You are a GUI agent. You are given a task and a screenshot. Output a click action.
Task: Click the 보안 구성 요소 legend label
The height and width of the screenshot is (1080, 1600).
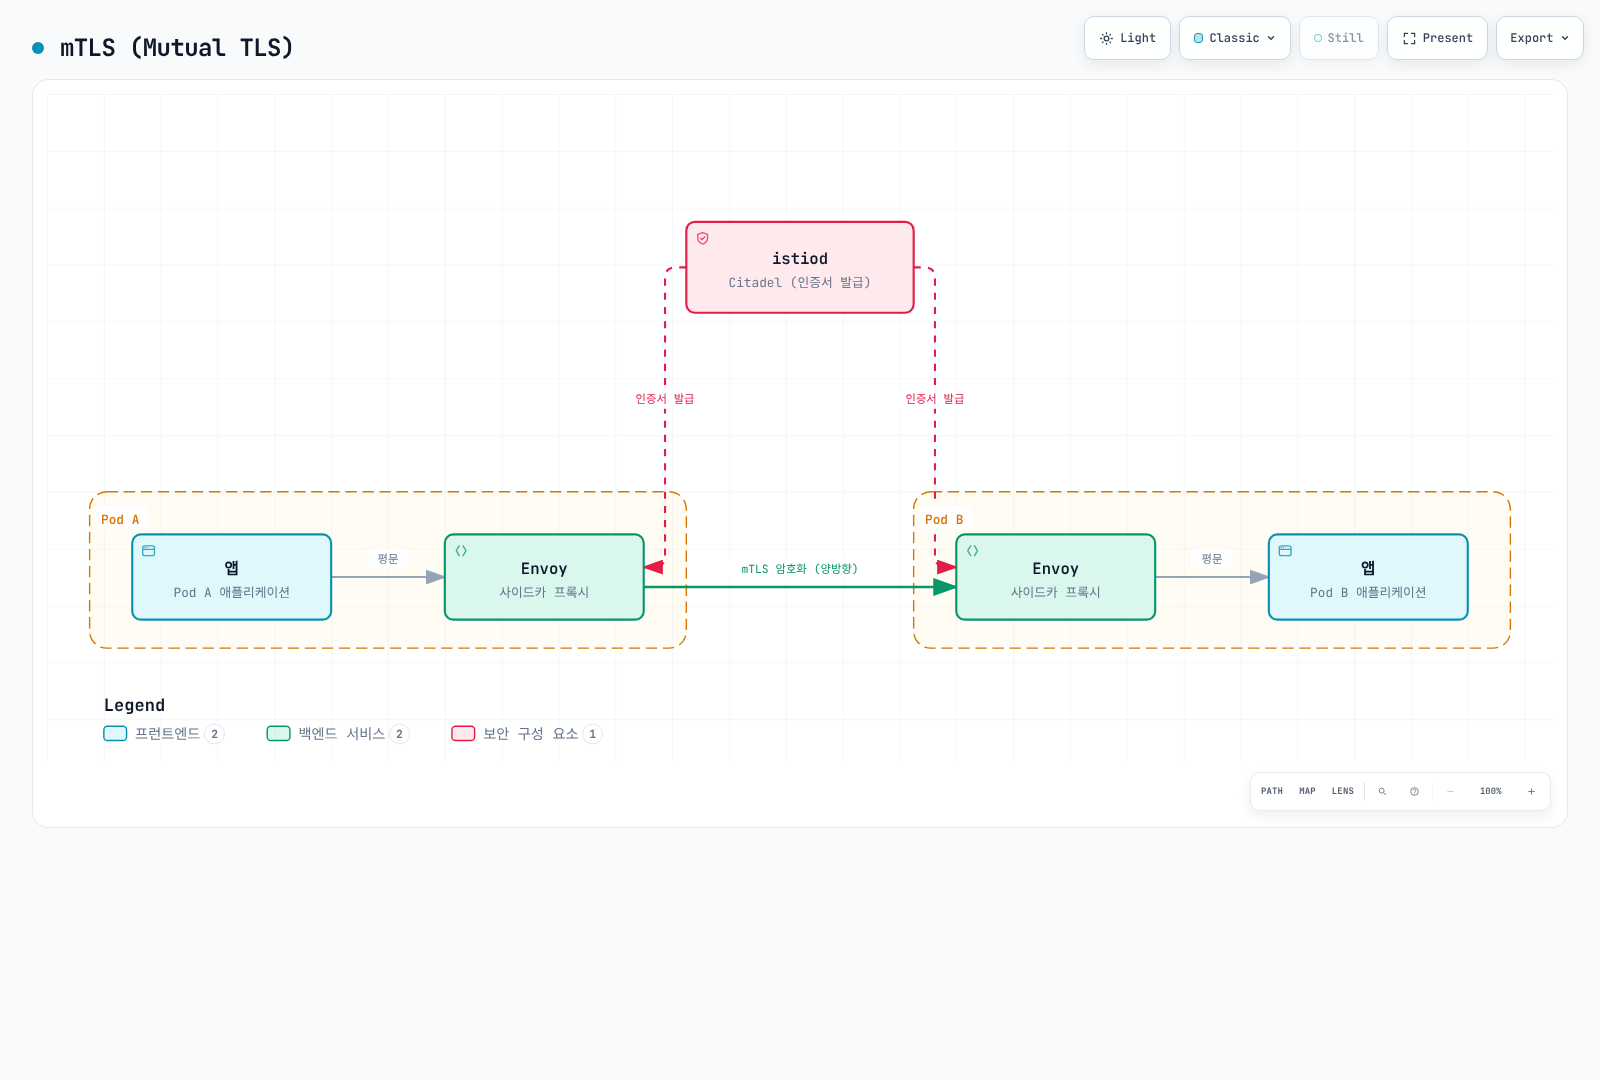click(530, 733)
